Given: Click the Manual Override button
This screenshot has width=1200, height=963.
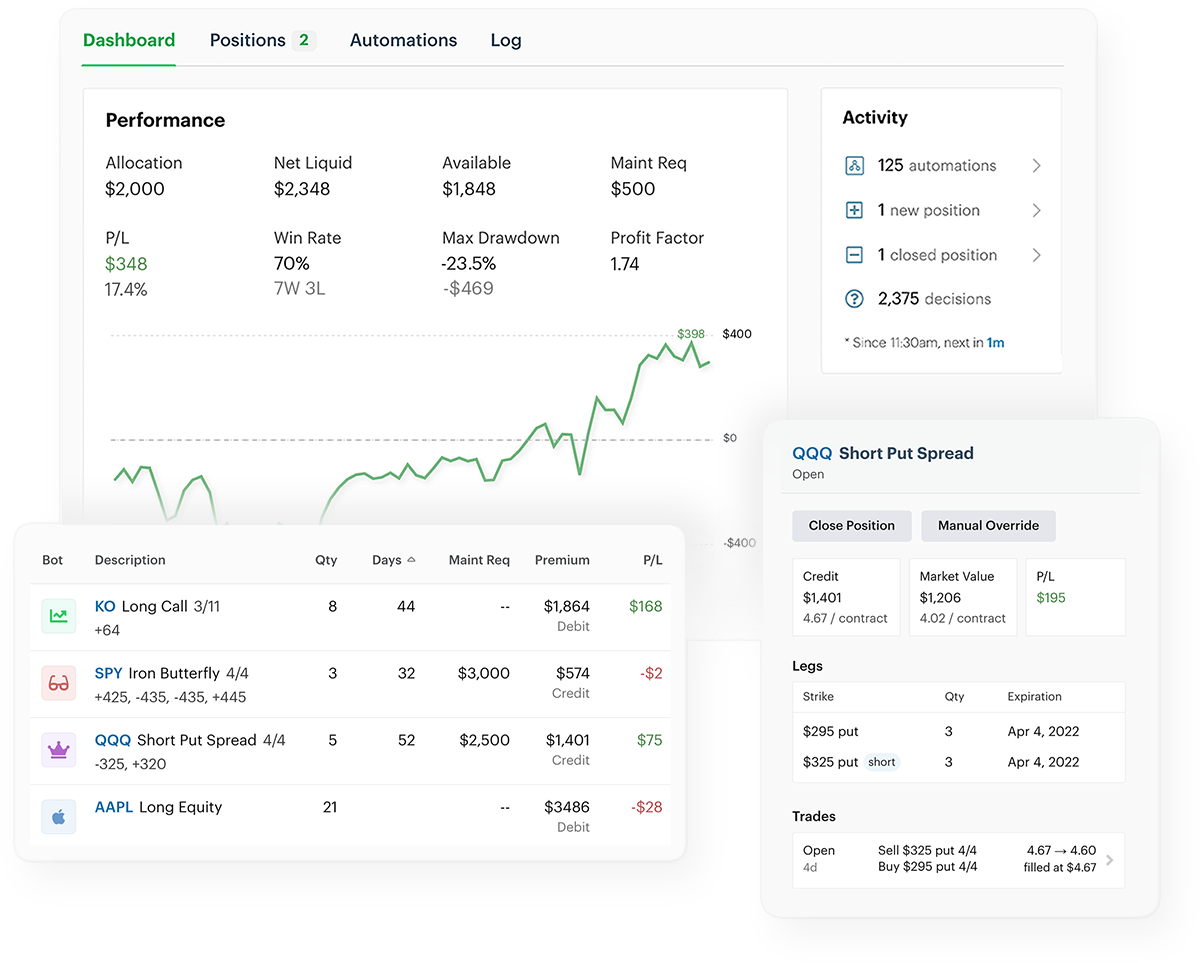Looking at the screenshot, I should tap(988, 526).
